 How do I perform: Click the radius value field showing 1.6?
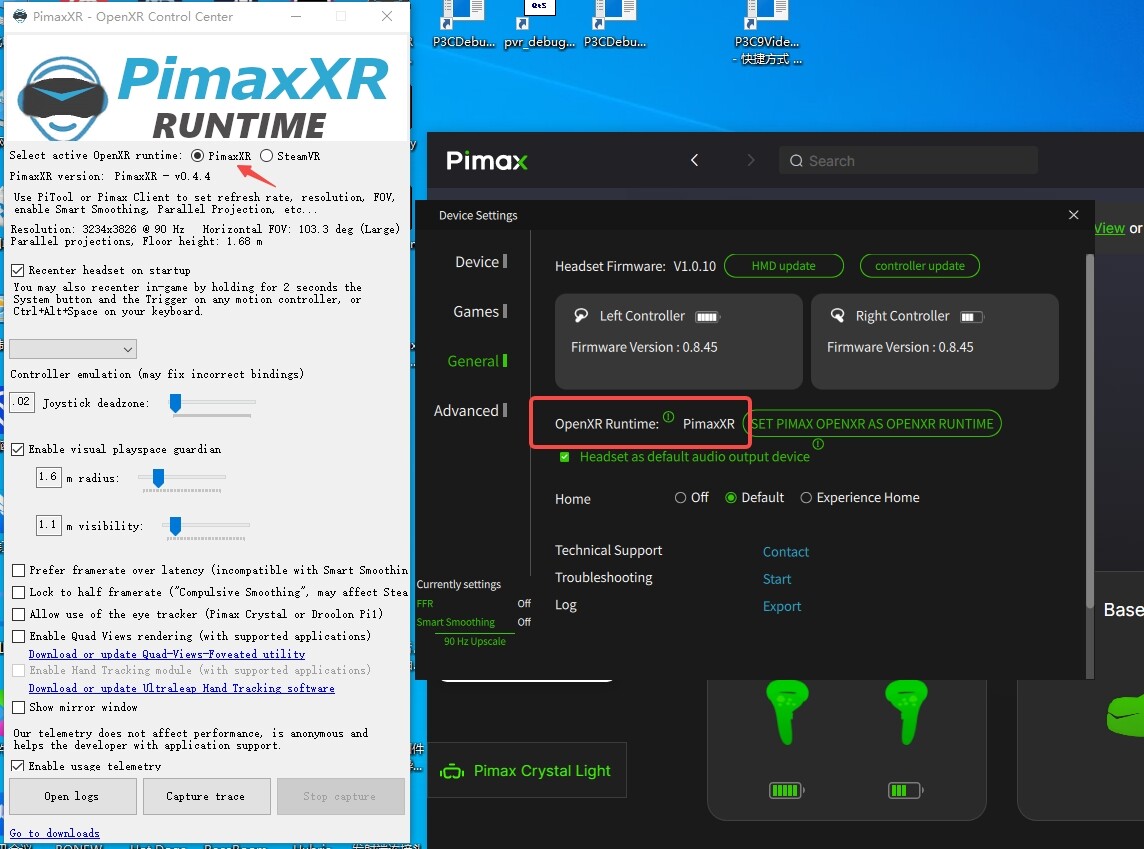tap(48, 477)
